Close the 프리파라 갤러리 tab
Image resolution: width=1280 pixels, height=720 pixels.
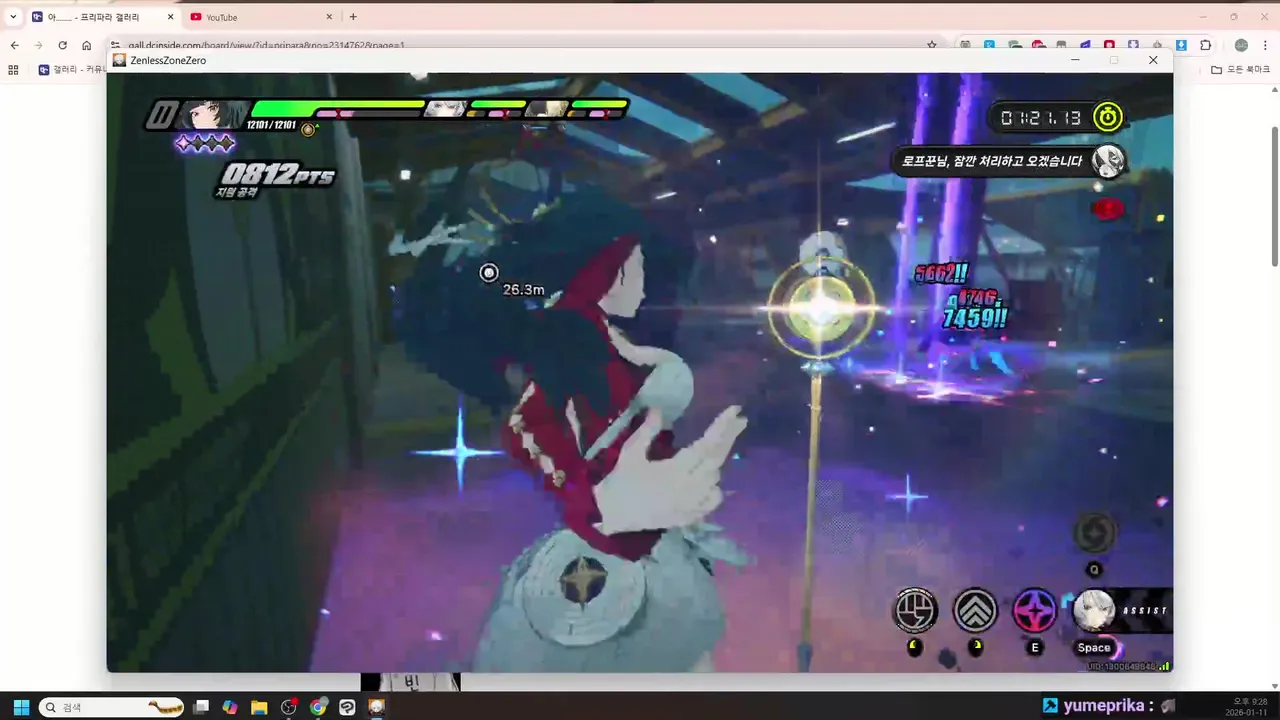tap(170, 17)
